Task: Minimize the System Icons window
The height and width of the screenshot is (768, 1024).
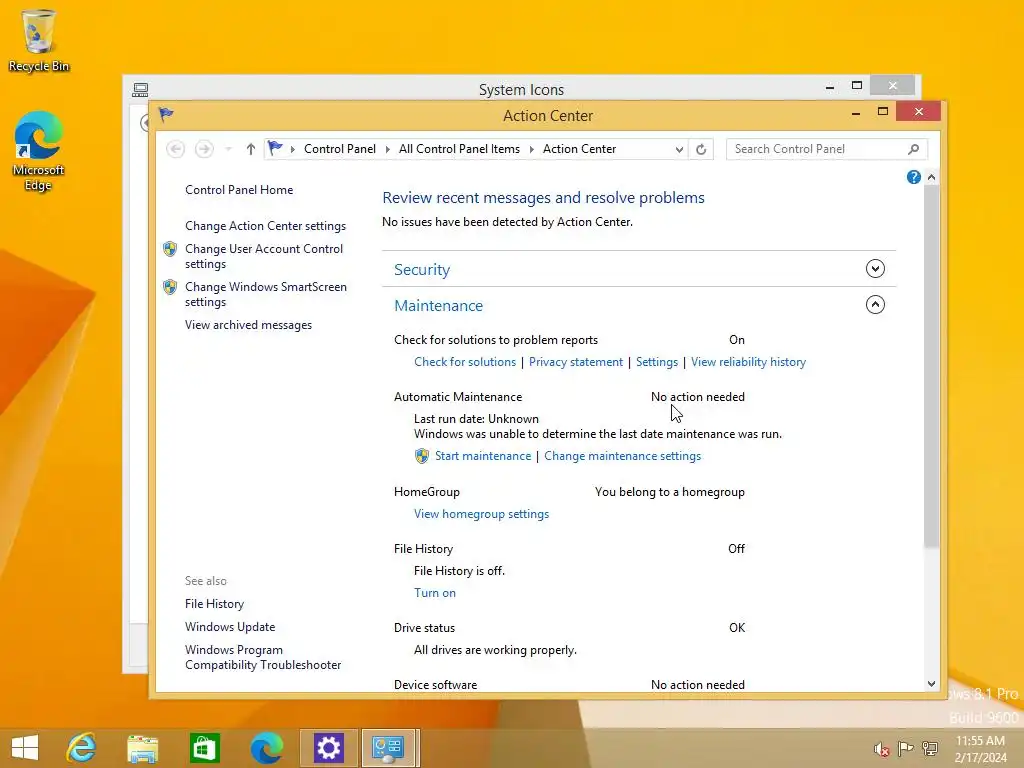Action: [x=829, y=86]
